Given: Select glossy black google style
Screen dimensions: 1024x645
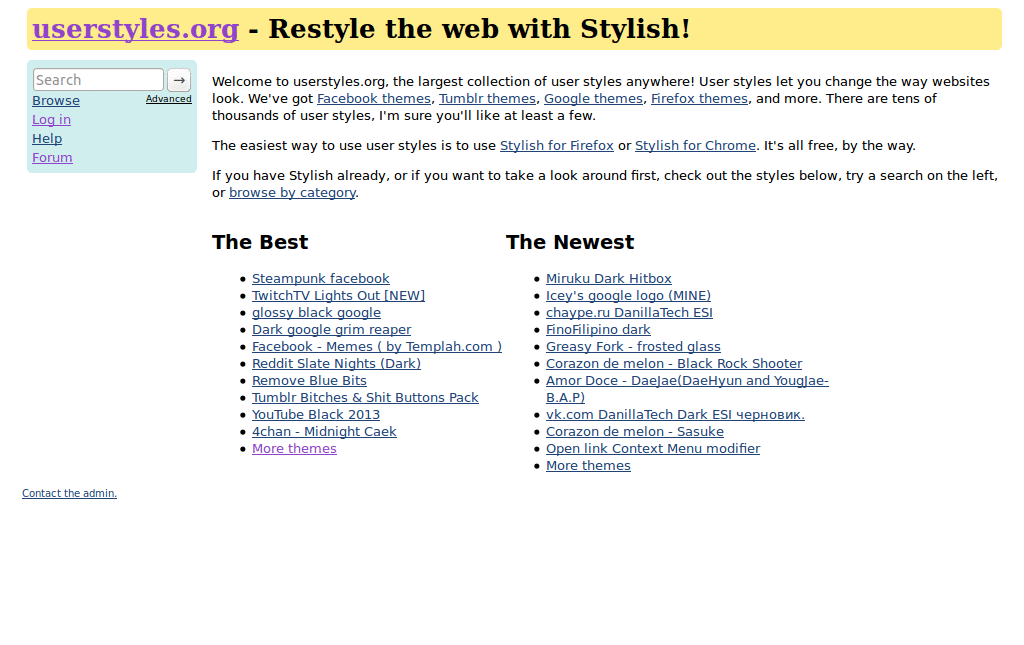Looking at the screenshot, I should 316,313.
